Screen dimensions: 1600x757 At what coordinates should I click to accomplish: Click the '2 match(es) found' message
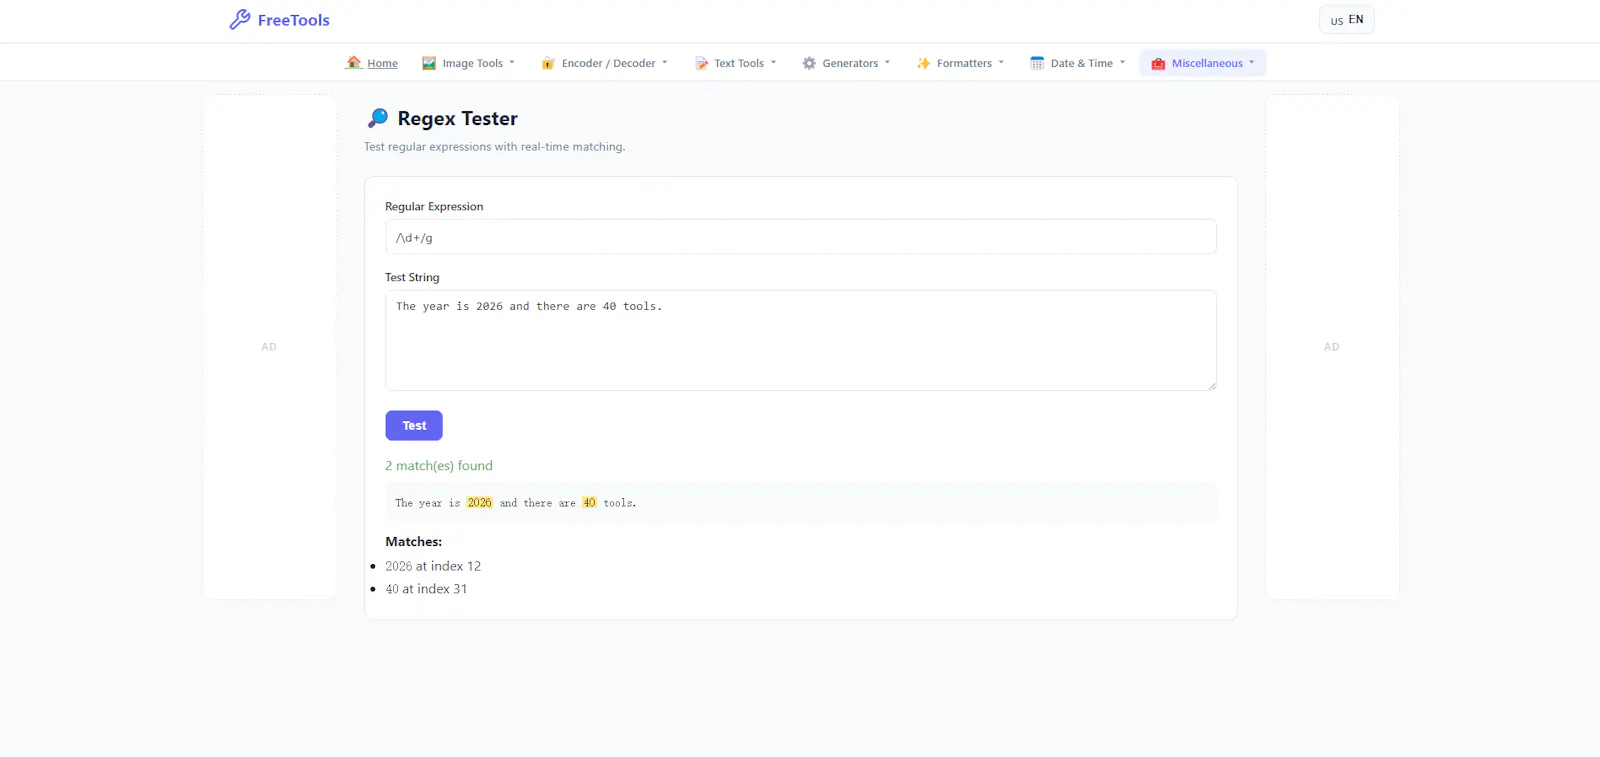(x=439, y=466)
